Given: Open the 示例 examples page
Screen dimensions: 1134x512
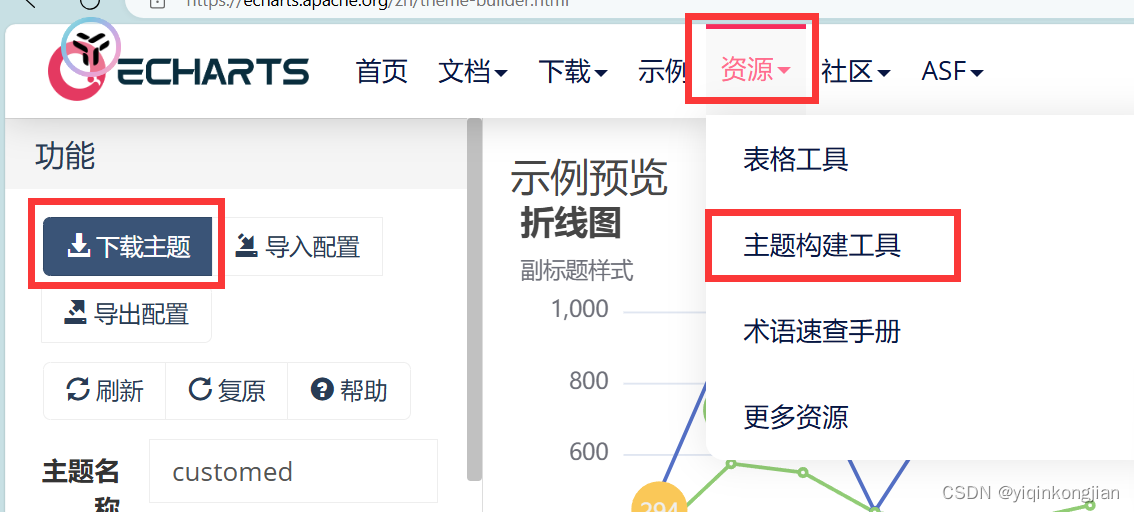Looking at the screenshot, I should [x=662, y=72].
